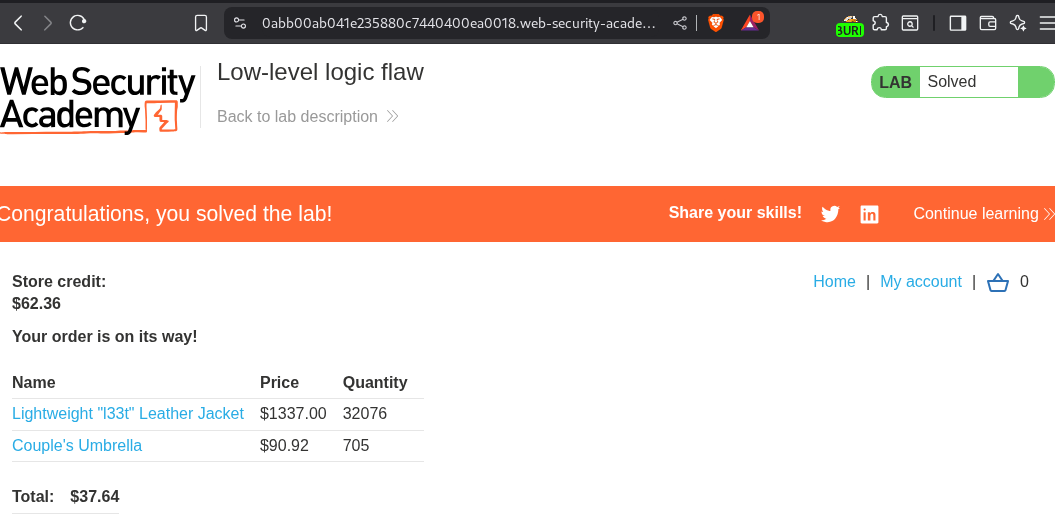Viewport: 1055px width, 527px height.
Task: Open the Brave Wallet icon
Action: point(987,22)
